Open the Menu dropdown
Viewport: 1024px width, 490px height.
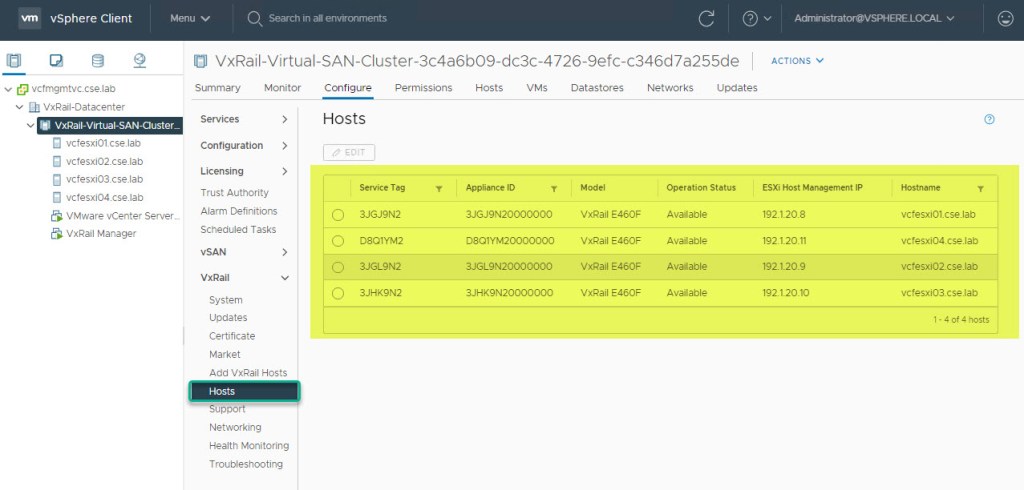190,18
